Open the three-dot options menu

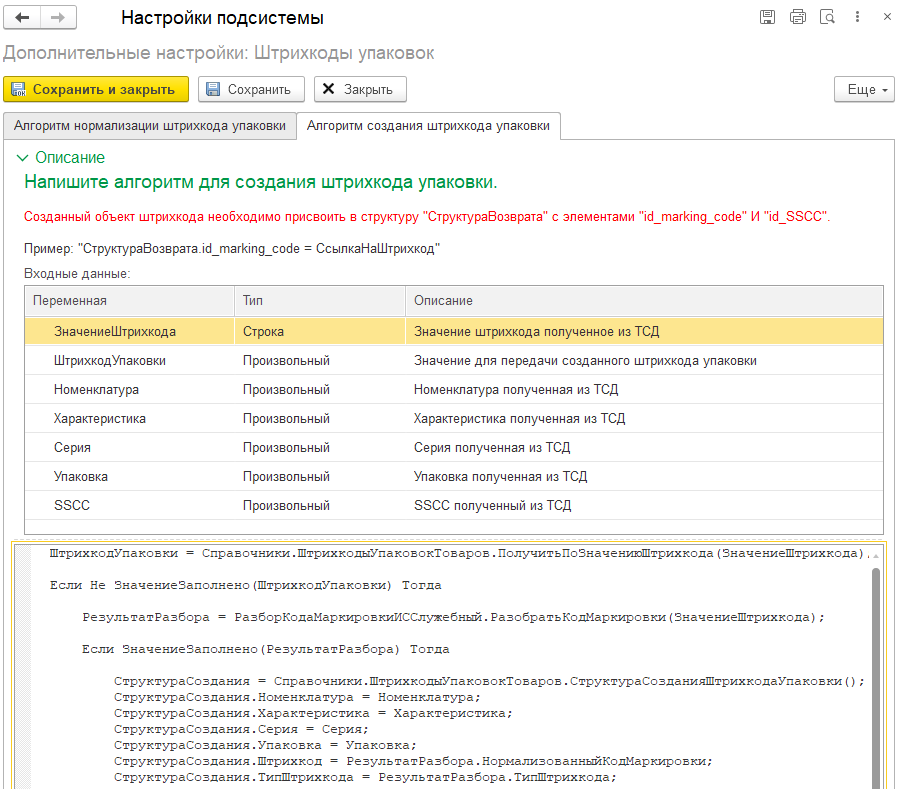coord(857,17)
